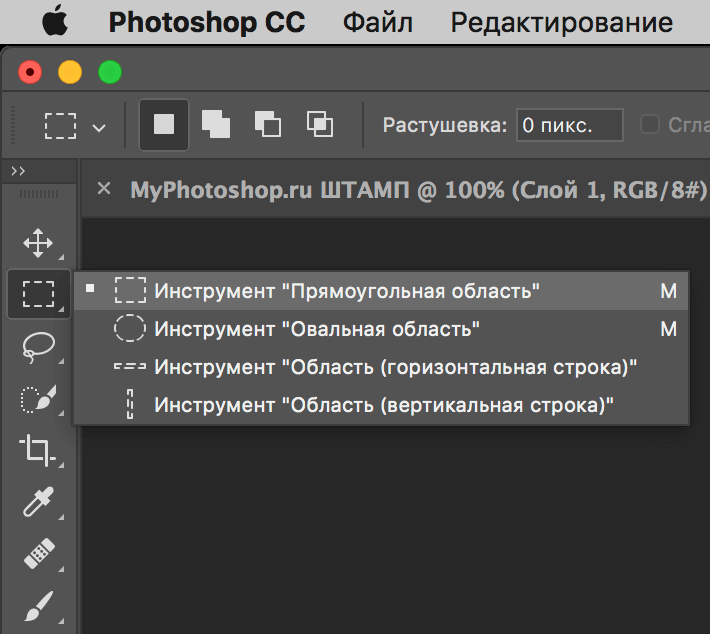The height and width of the screenshot is (634, 710).
Task: Close the MyPhotoshop.ru ШТАМП document tab
Action: click(x=104, y=188)
